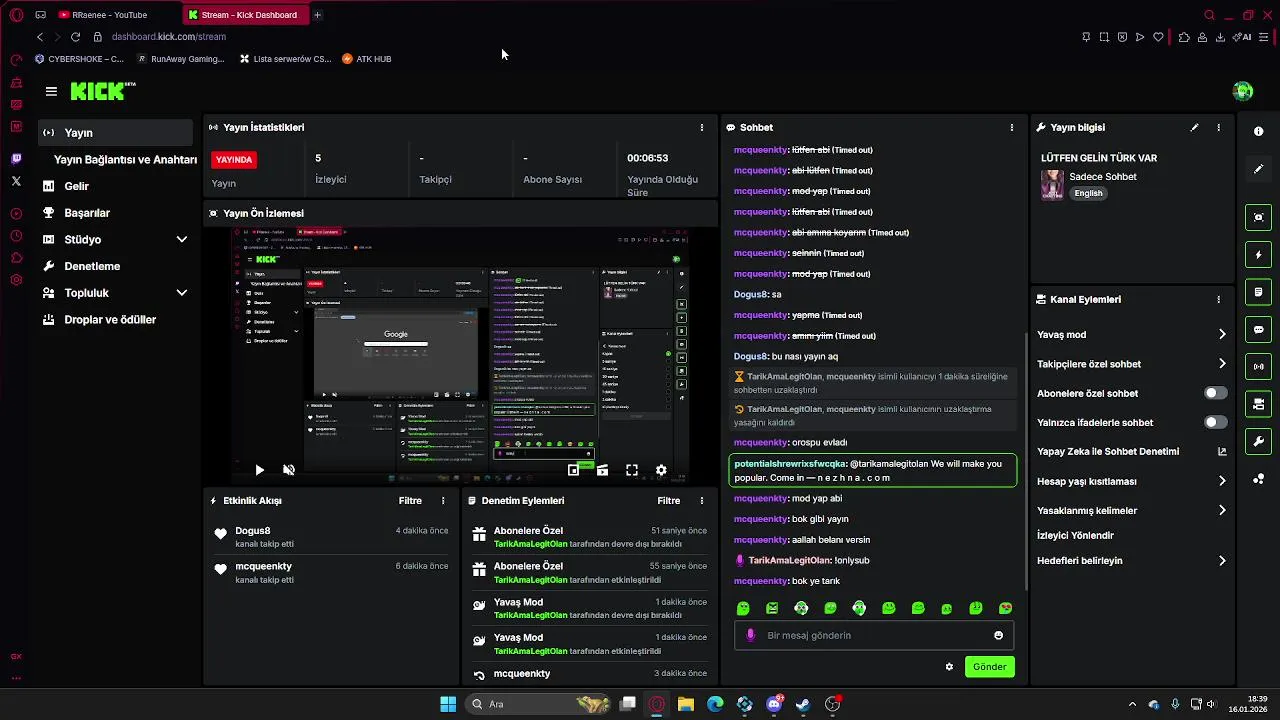
Task: Toggle Abonelere özel sohbet switch
Action: (1216, 393)
